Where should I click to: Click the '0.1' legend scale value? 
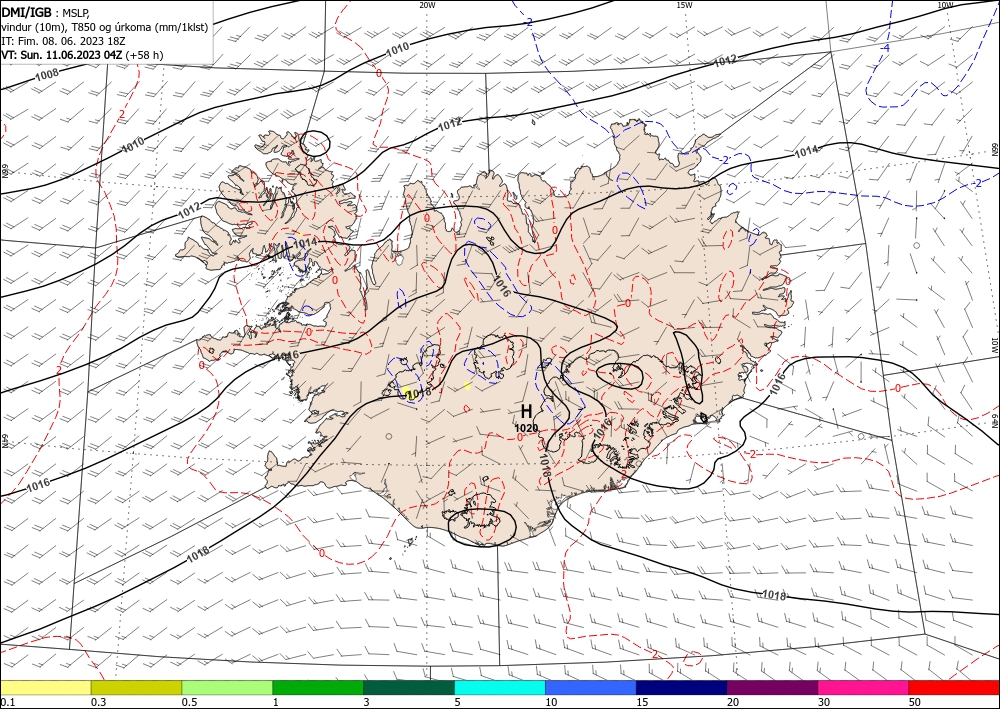6,702
